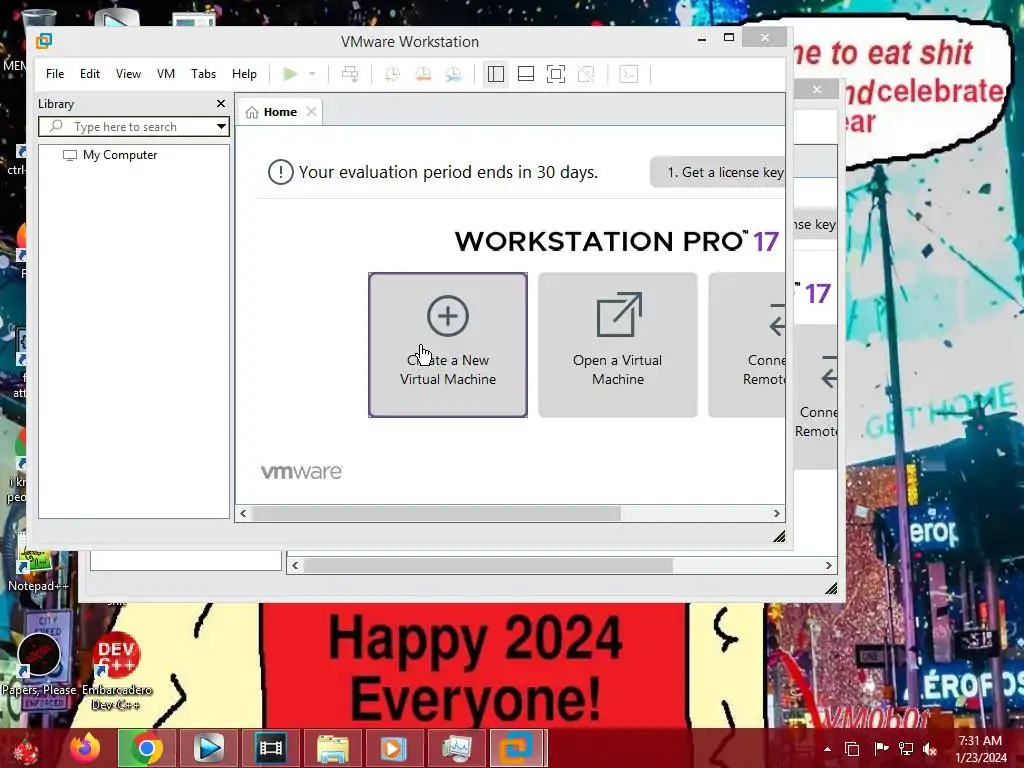Click the horizontal scrollbar thumb in front window
This screenshot has width=1024, height=768.
click(x=436, y=513)
